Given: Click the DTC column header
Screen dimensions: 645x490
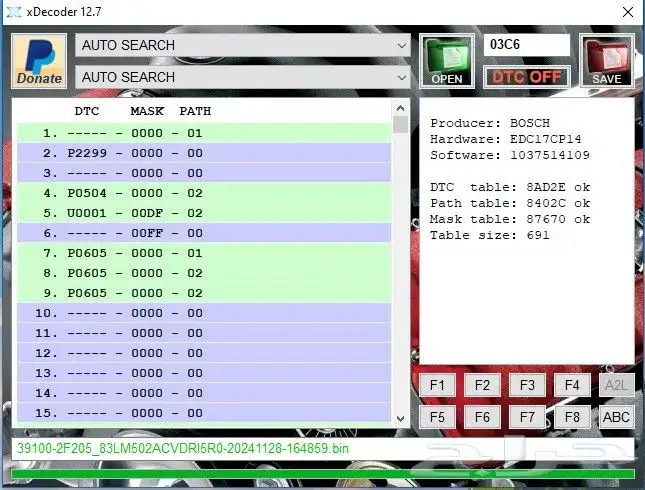Looking at the screenshot, I should [87, 111].
